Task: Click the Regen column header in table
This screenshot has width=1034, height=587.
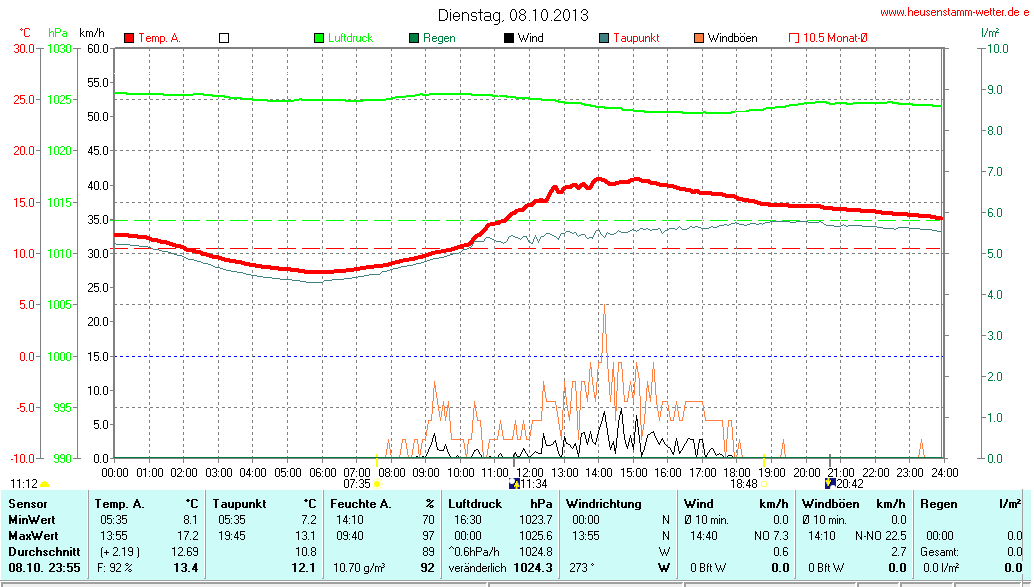Action: 938,503
